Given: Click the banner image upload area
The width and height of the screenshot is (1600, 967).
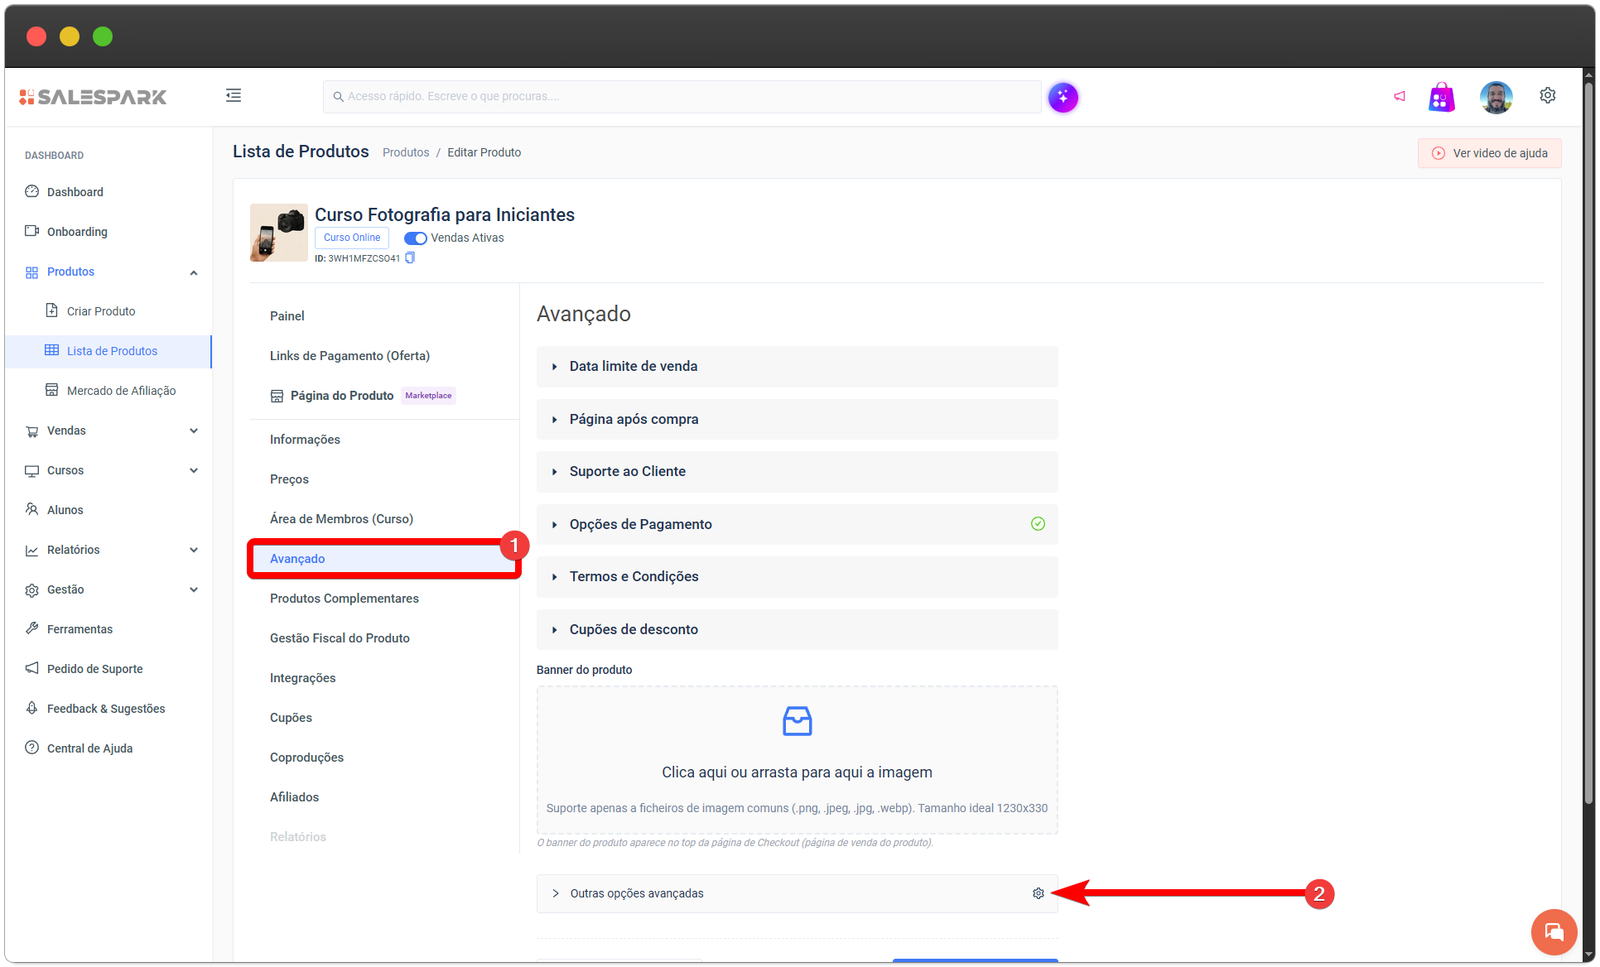Looking at the screenshot, I should [x=796, y=760].
